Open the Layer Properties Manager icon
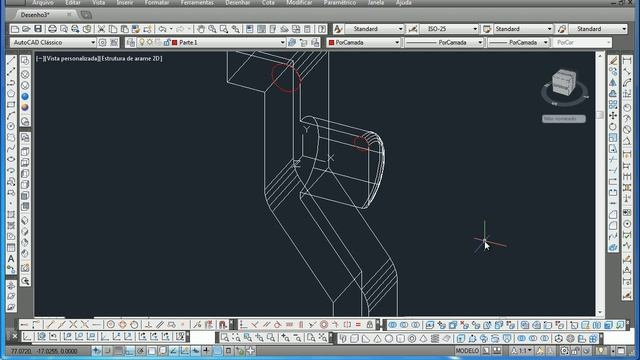Image resolution: width=640 pixels, height=360 pixels. 131,42
